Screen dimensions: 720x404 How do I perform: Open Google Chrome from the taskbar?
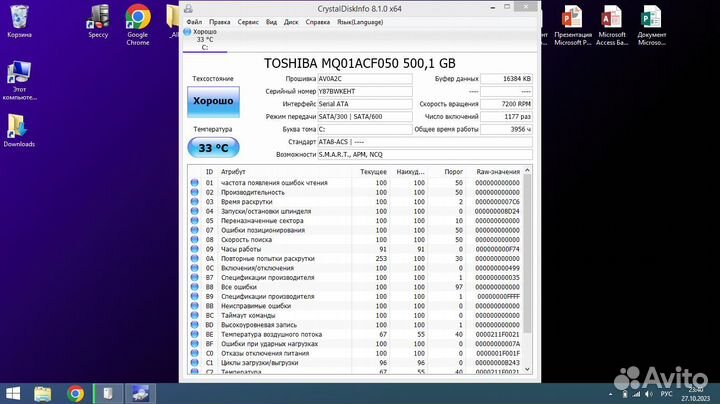76,394
